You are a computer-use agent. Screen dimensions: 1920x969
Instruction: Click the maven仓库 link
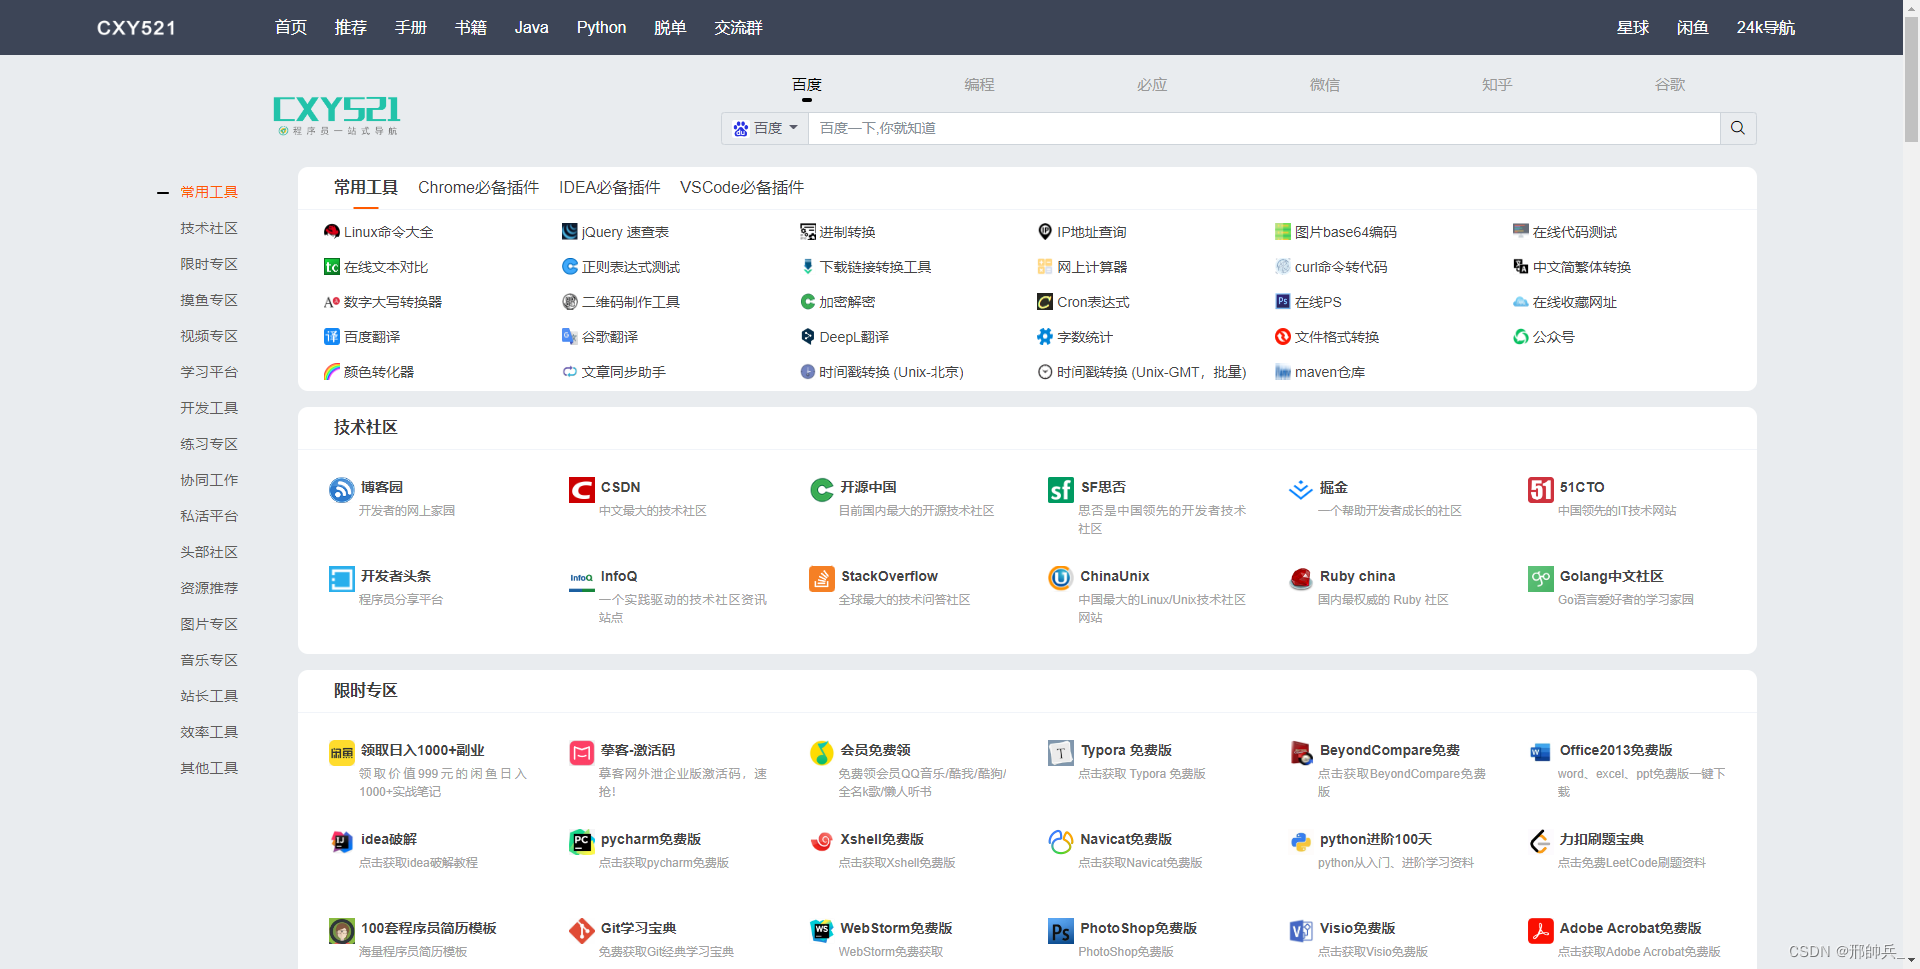click(x=1330, y=372)
